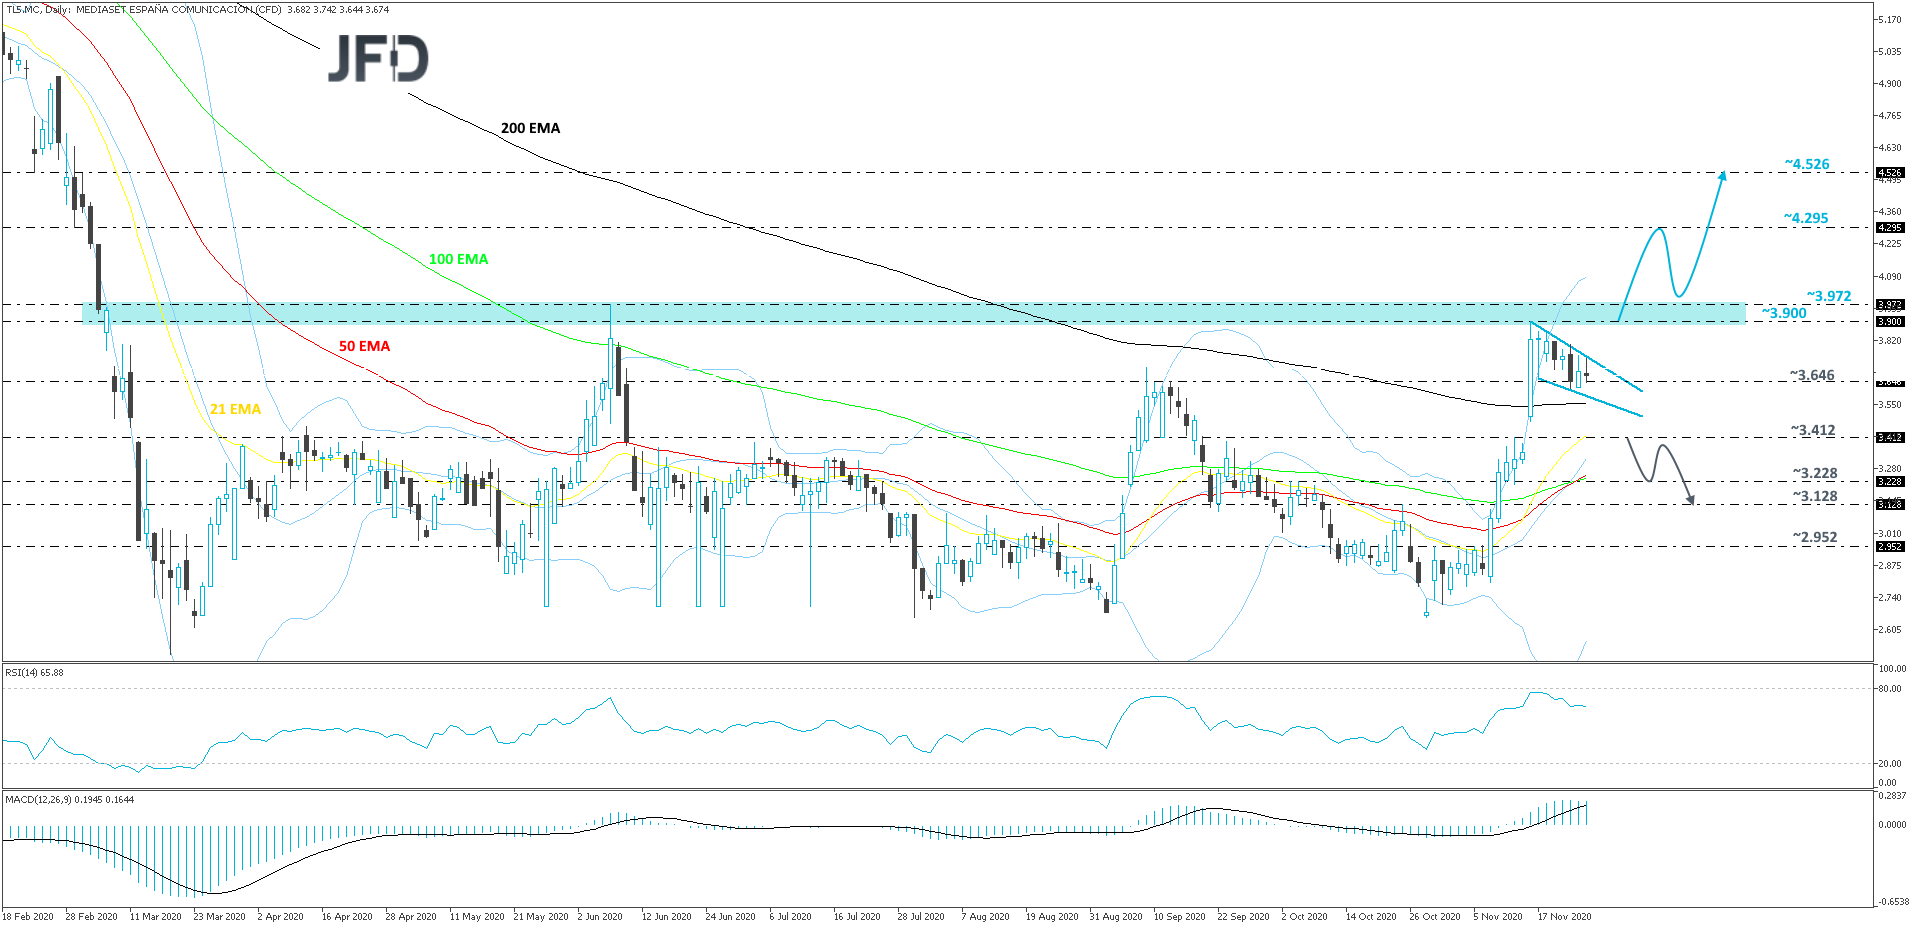This screenshot has height=928, width=1916.
Task: Select the red 50 EMA label
Action: [364, 346]
